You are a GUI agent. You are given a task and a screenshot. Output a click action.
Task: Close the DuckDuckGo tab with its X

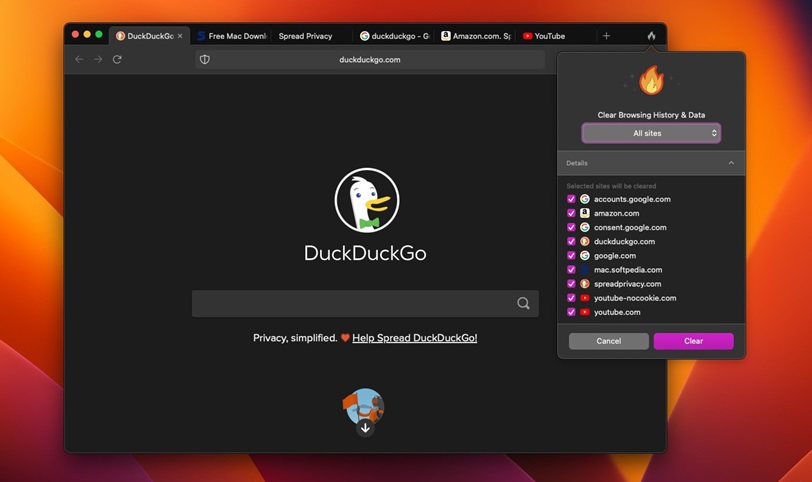point(180,36)
